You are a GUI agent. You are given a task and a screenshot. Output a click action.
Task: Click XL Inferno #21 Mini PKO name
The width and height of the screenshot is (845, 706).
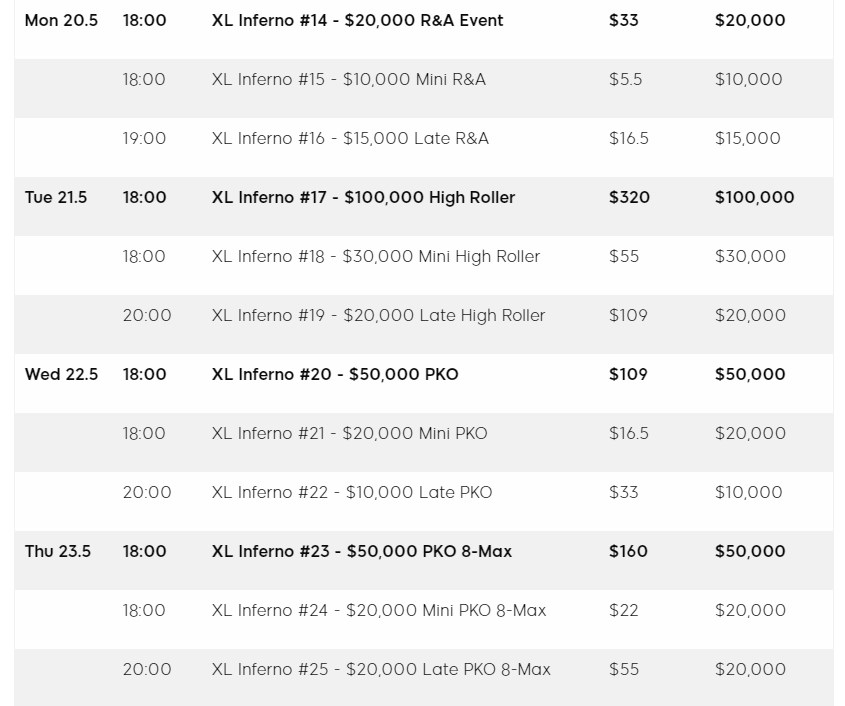[349, 434]
